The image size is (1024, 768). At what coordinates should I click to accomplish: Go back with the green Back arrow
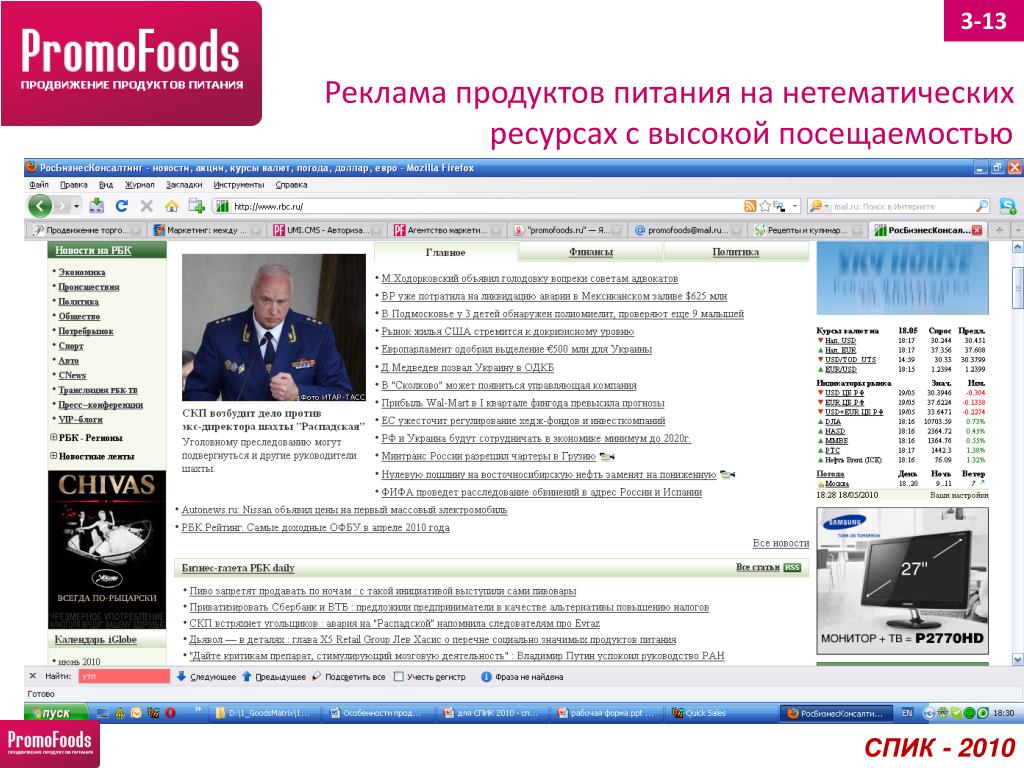[x=40, y=206]
